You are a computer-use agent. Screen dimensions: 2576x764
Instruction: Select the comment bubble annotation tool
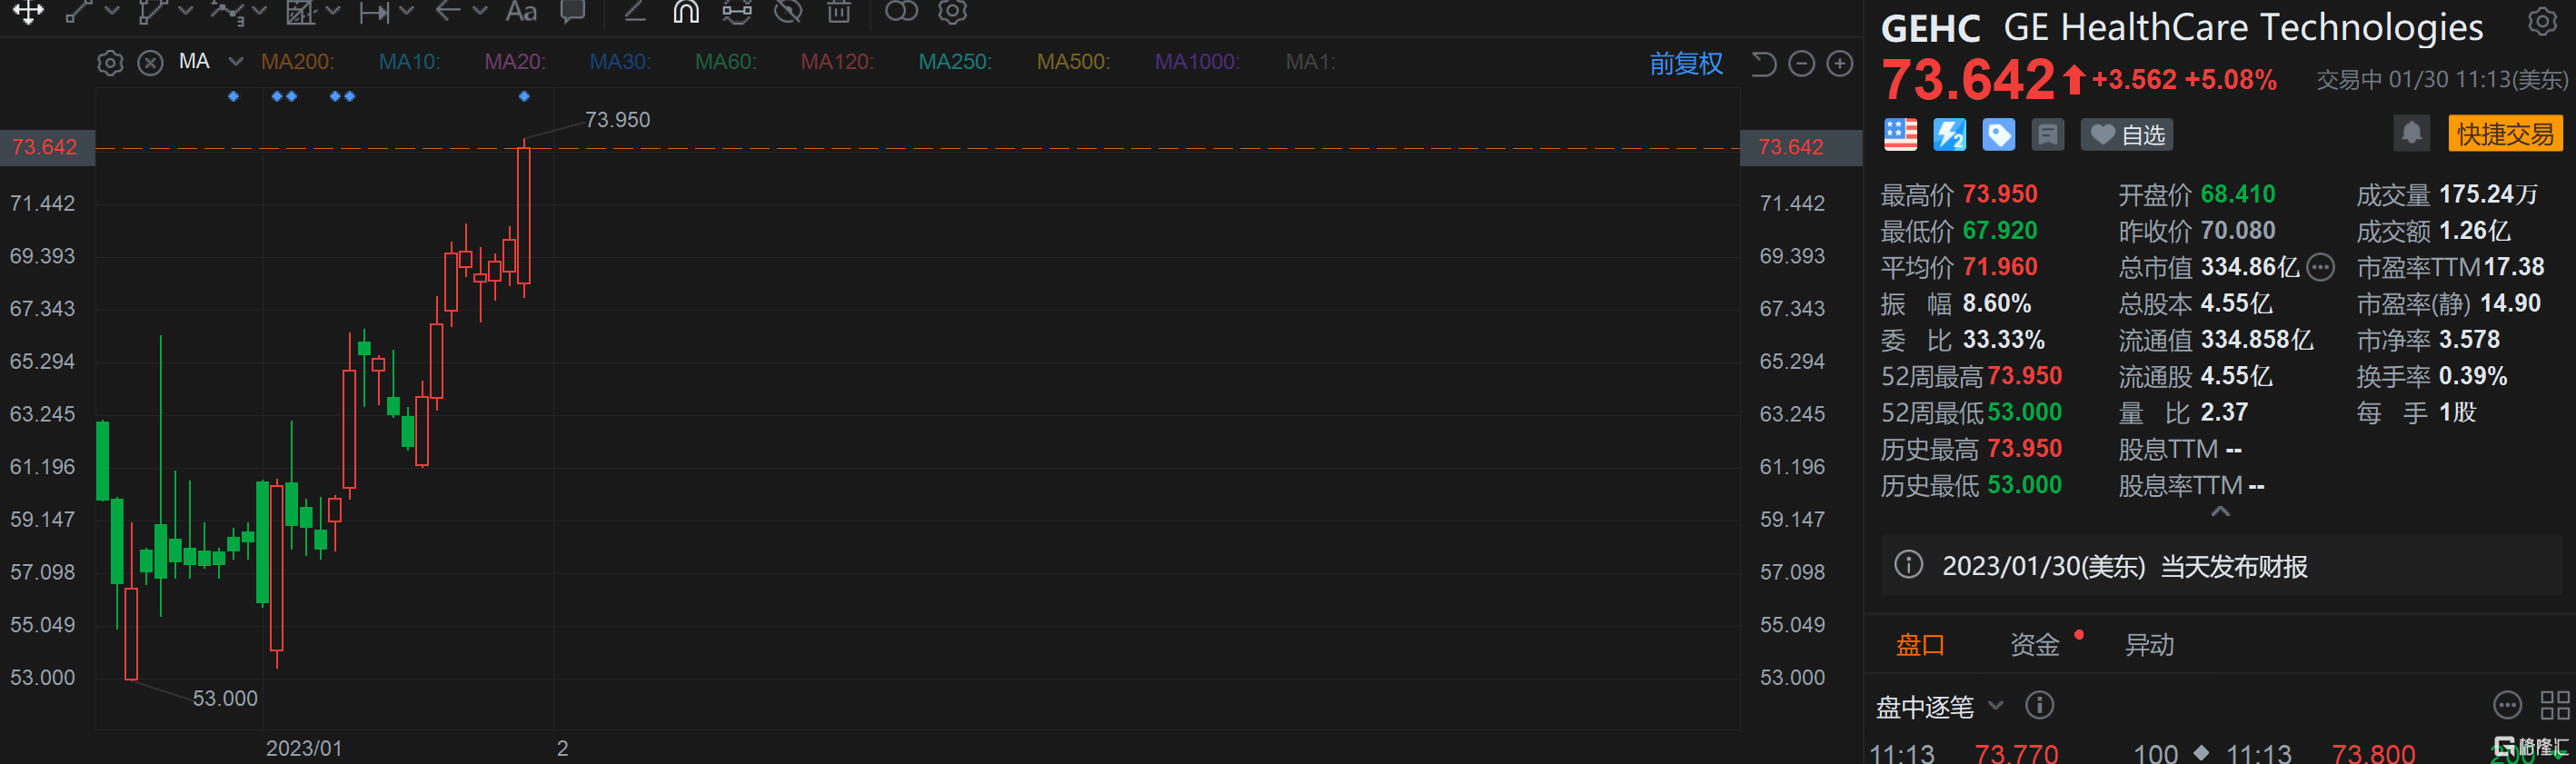point(573,12)
